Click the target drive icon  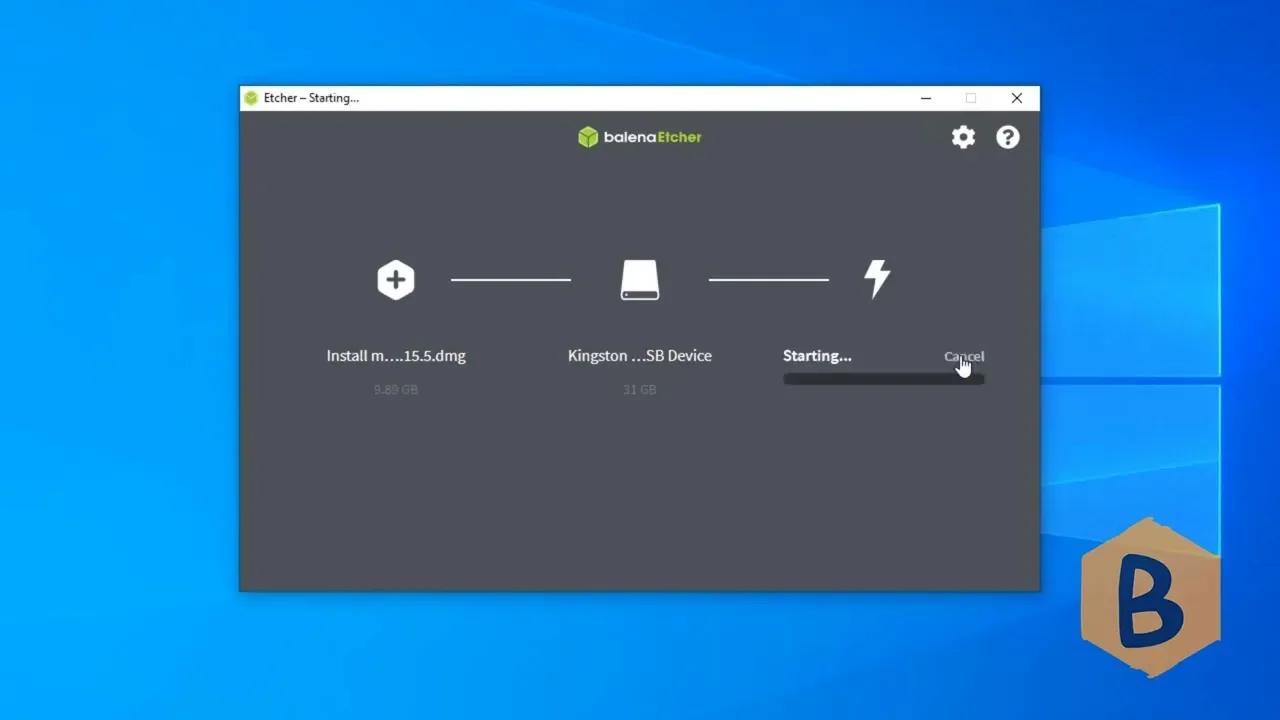click(x=640, y=280)
